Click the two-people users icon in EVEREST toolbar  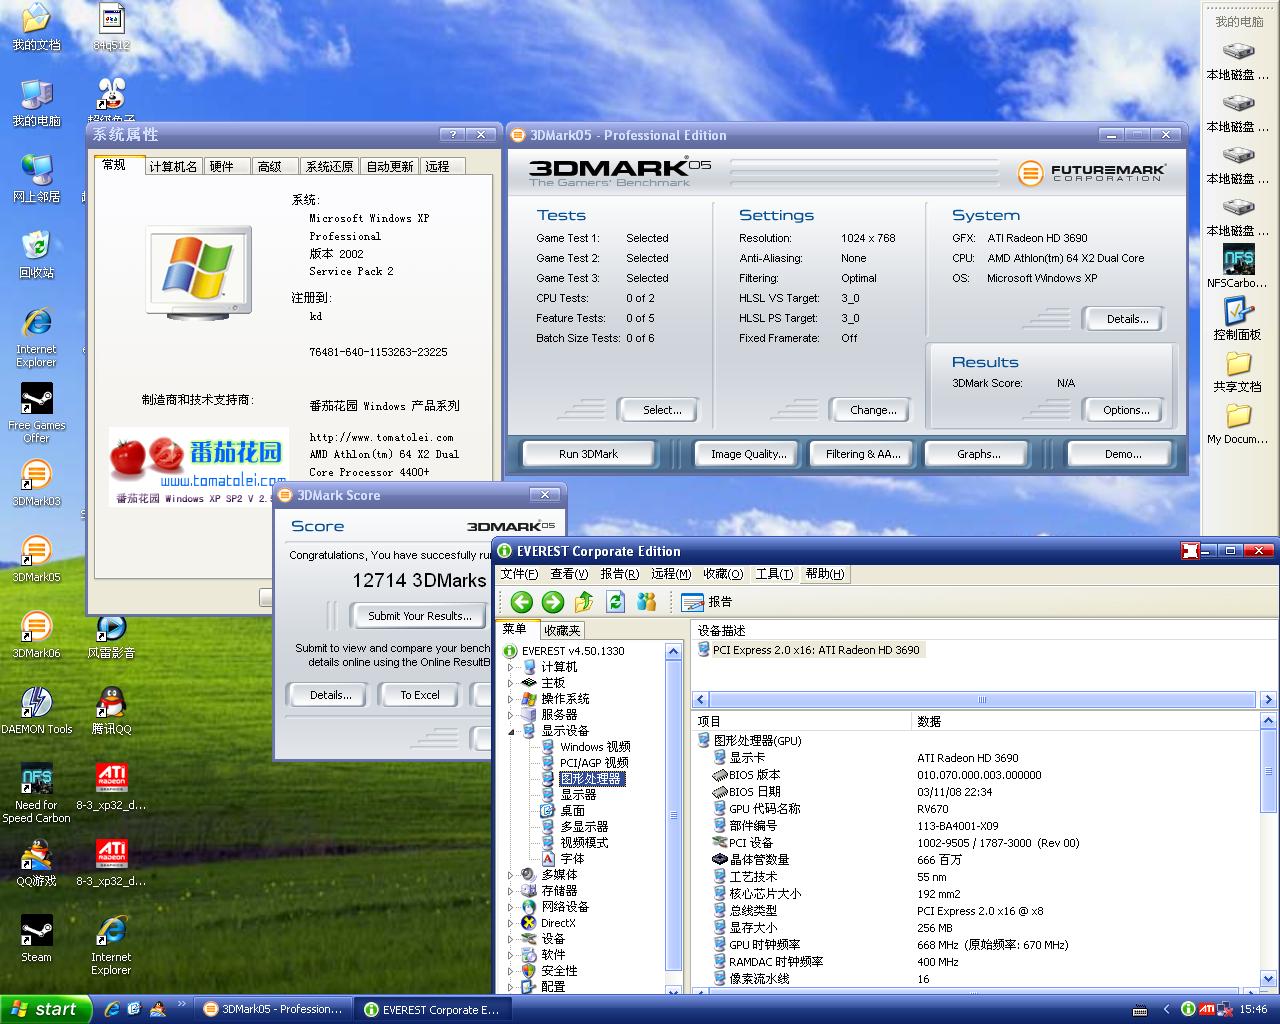pos(647,601)
